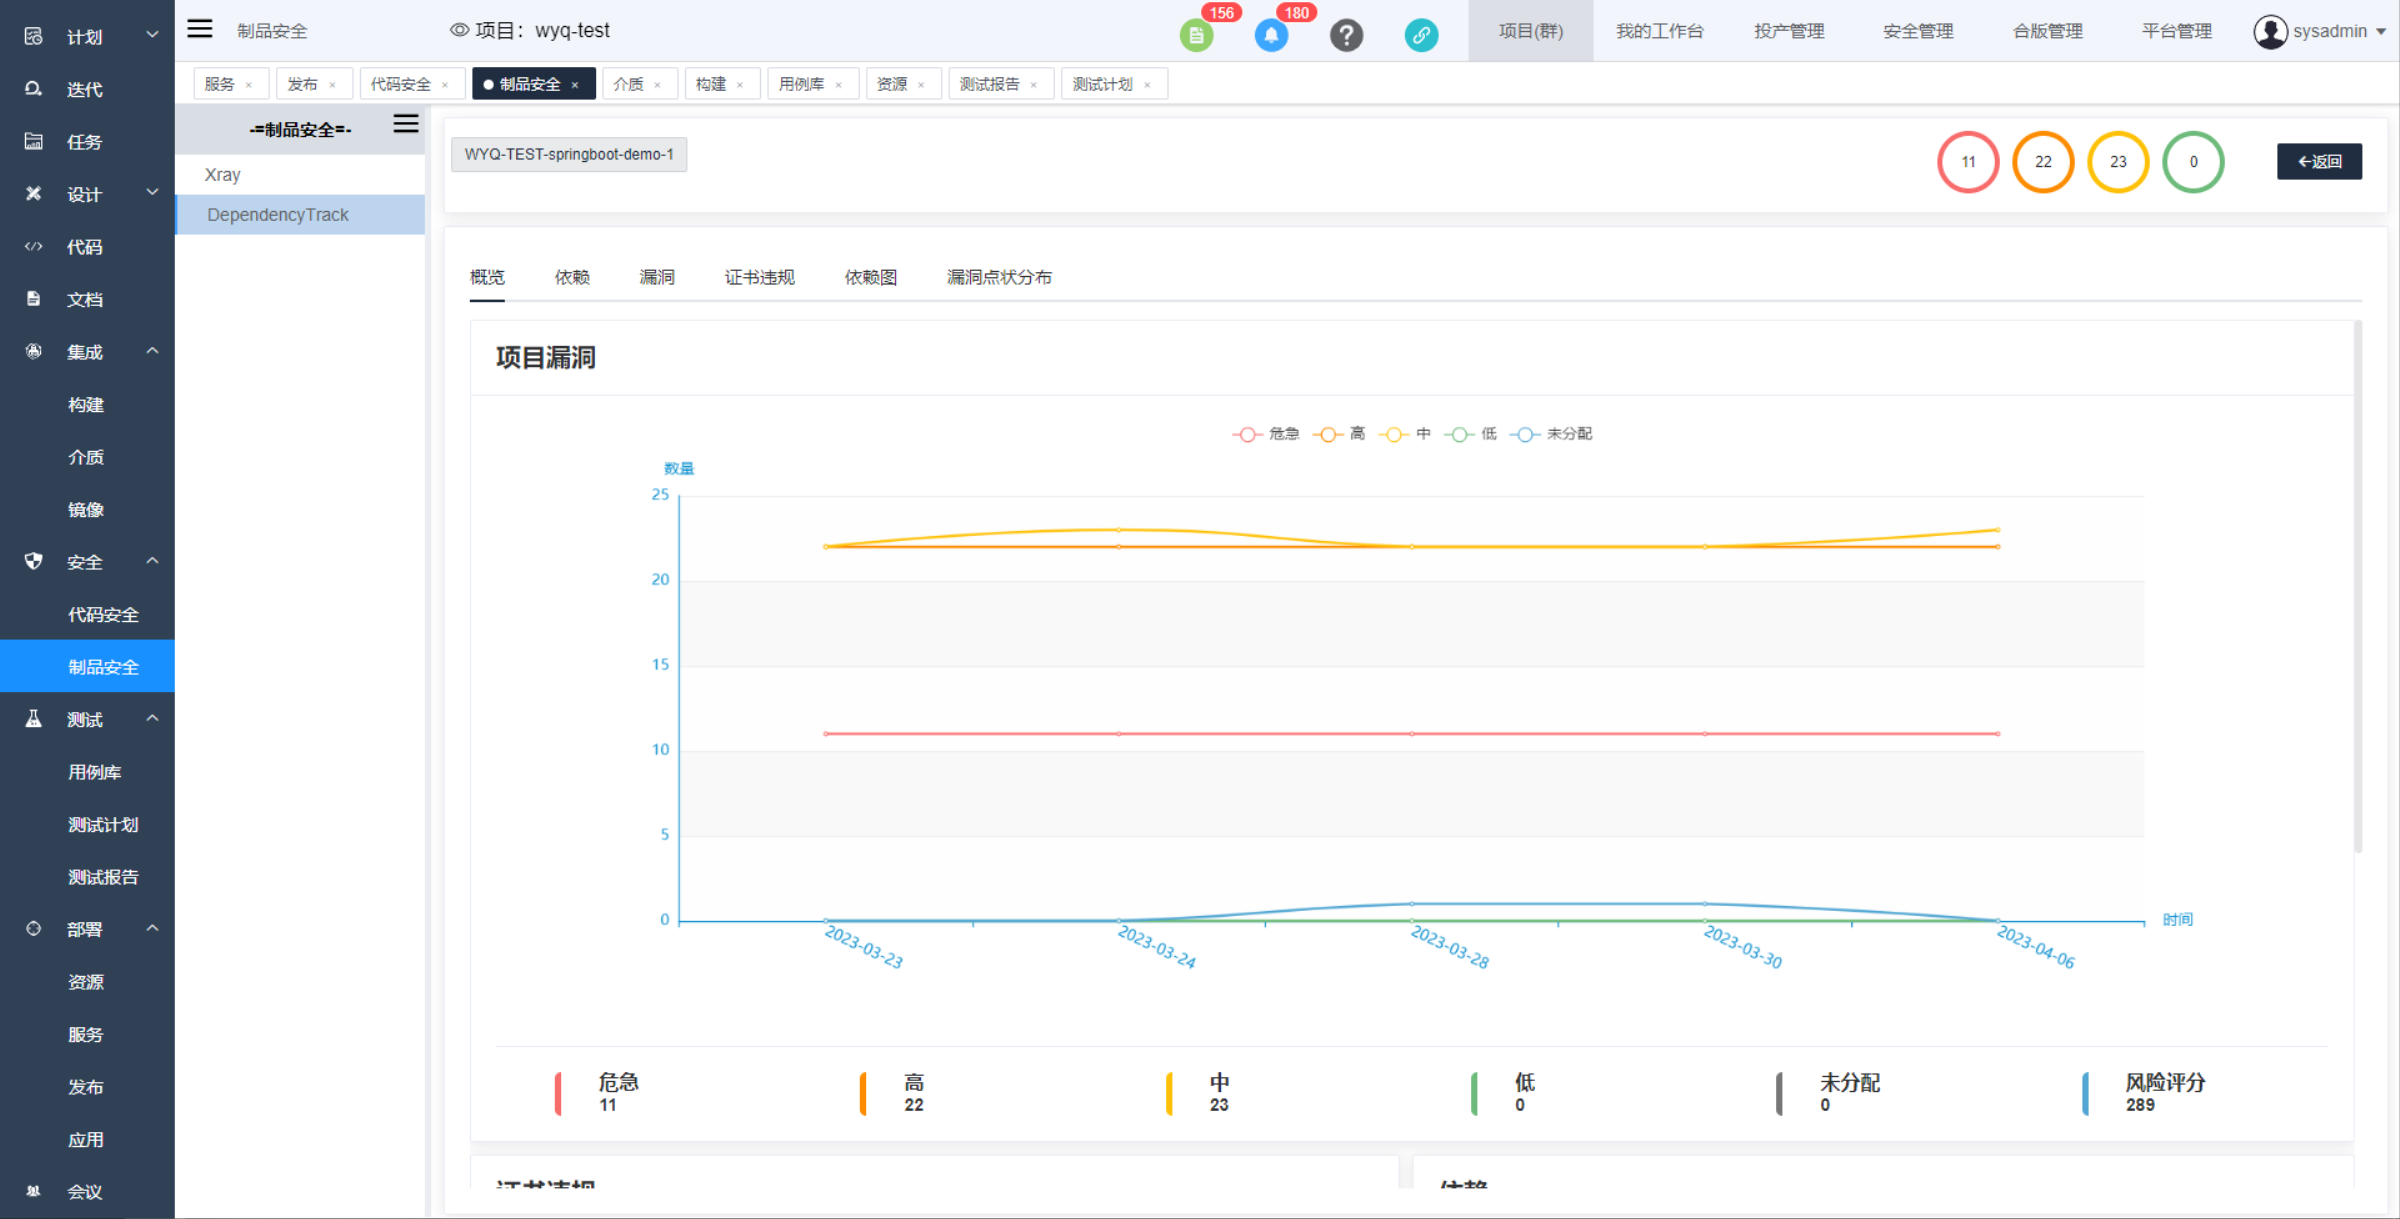
Task: Collapse the 集成 sidebar group
Action: pos(152,351)
